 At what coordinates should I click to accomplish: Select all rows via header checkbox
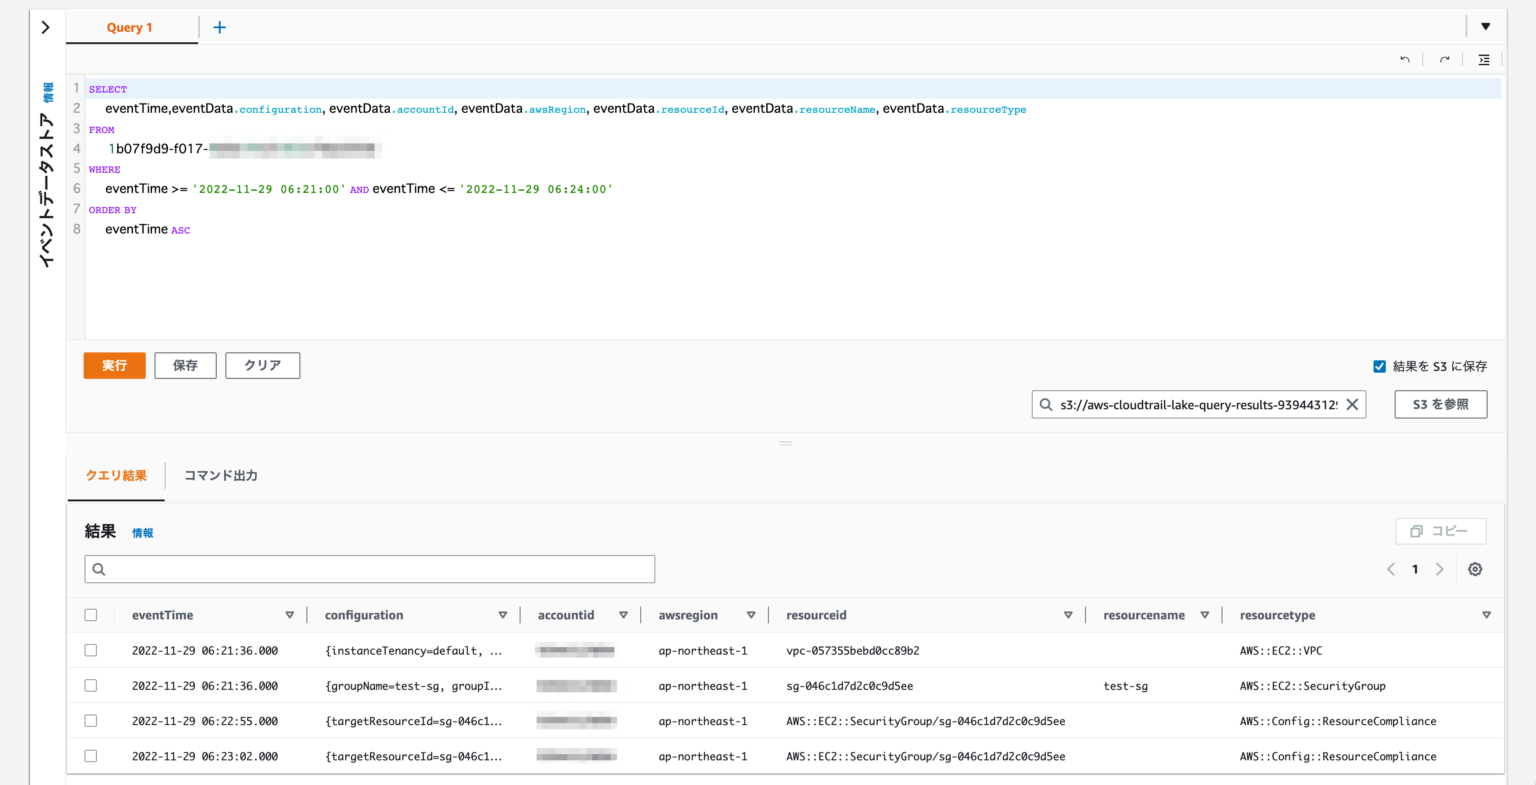point(91,614)
